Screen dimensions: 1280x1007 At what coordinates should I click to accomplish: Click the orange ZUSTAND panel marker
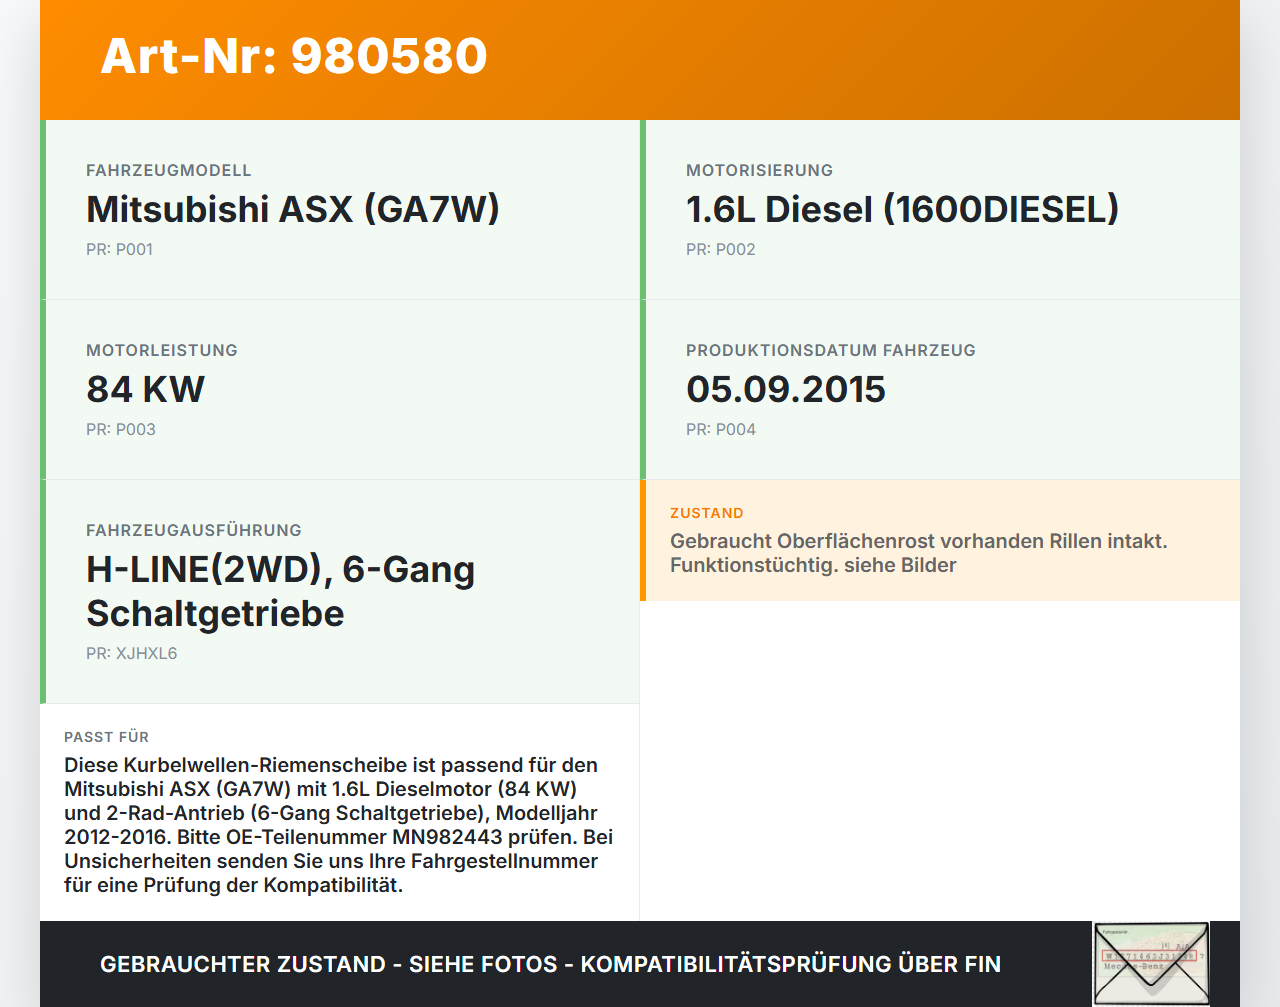pos(643,540)
